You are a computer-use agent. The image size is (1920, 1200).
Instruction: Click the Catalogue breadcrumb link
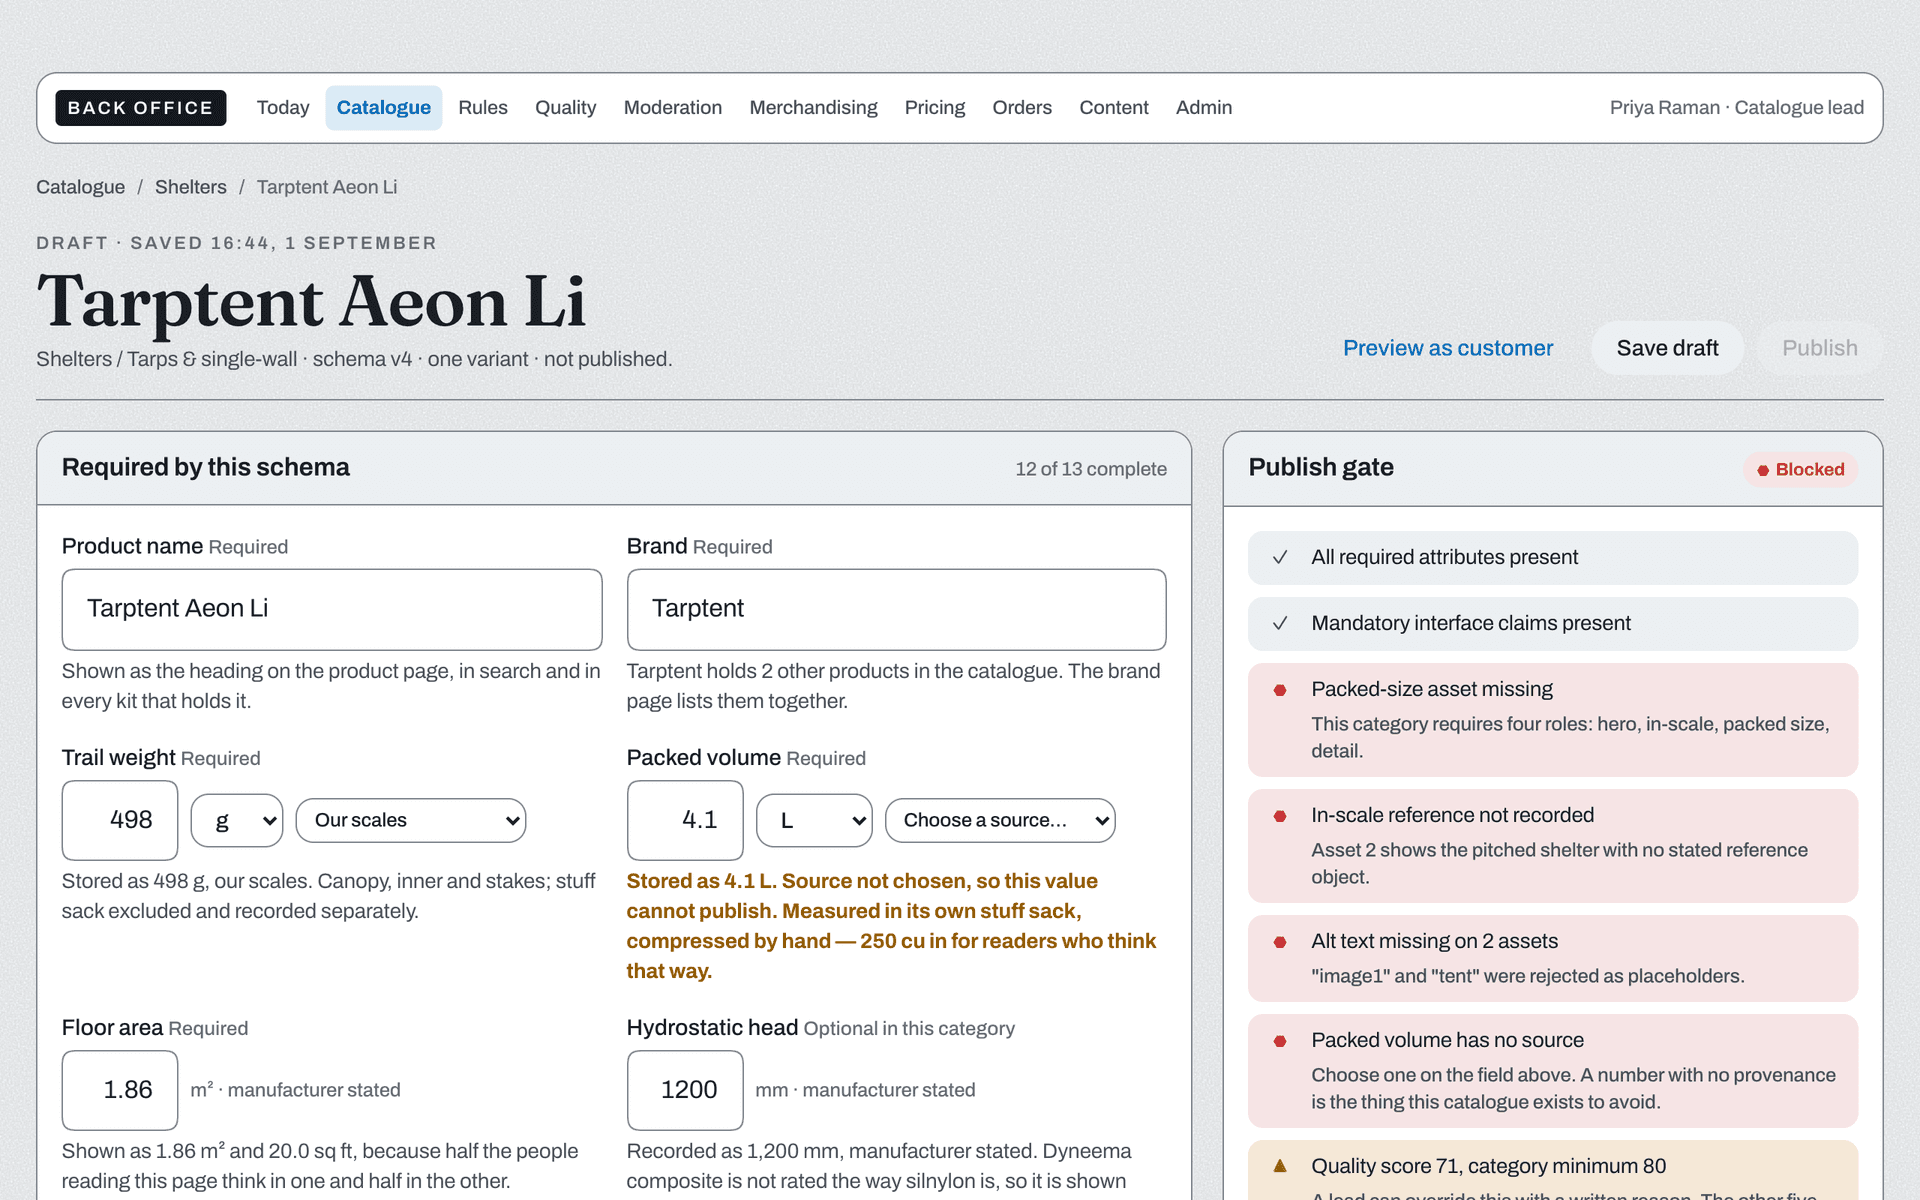[81, 187]
